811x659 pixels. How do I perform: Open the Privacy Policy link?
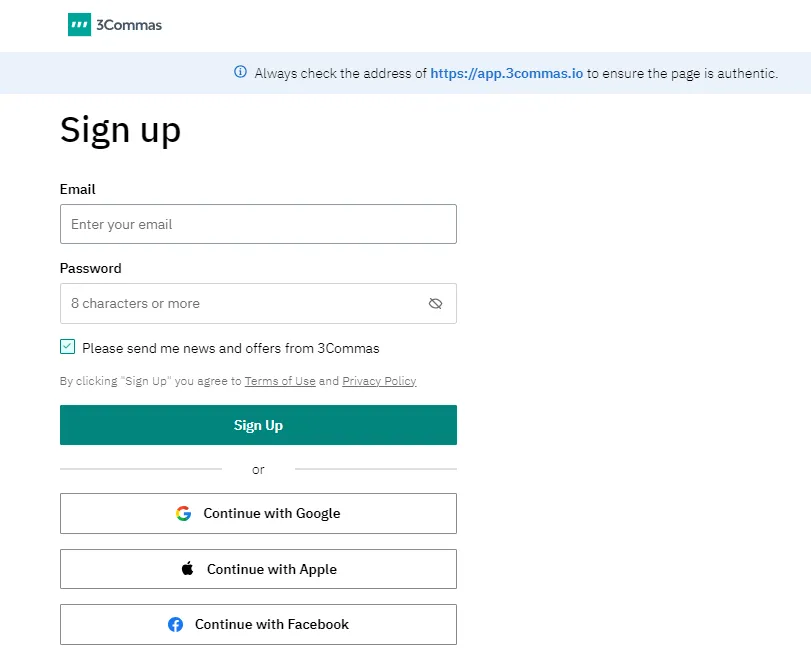pyautogui.click(x=379, y=381)
